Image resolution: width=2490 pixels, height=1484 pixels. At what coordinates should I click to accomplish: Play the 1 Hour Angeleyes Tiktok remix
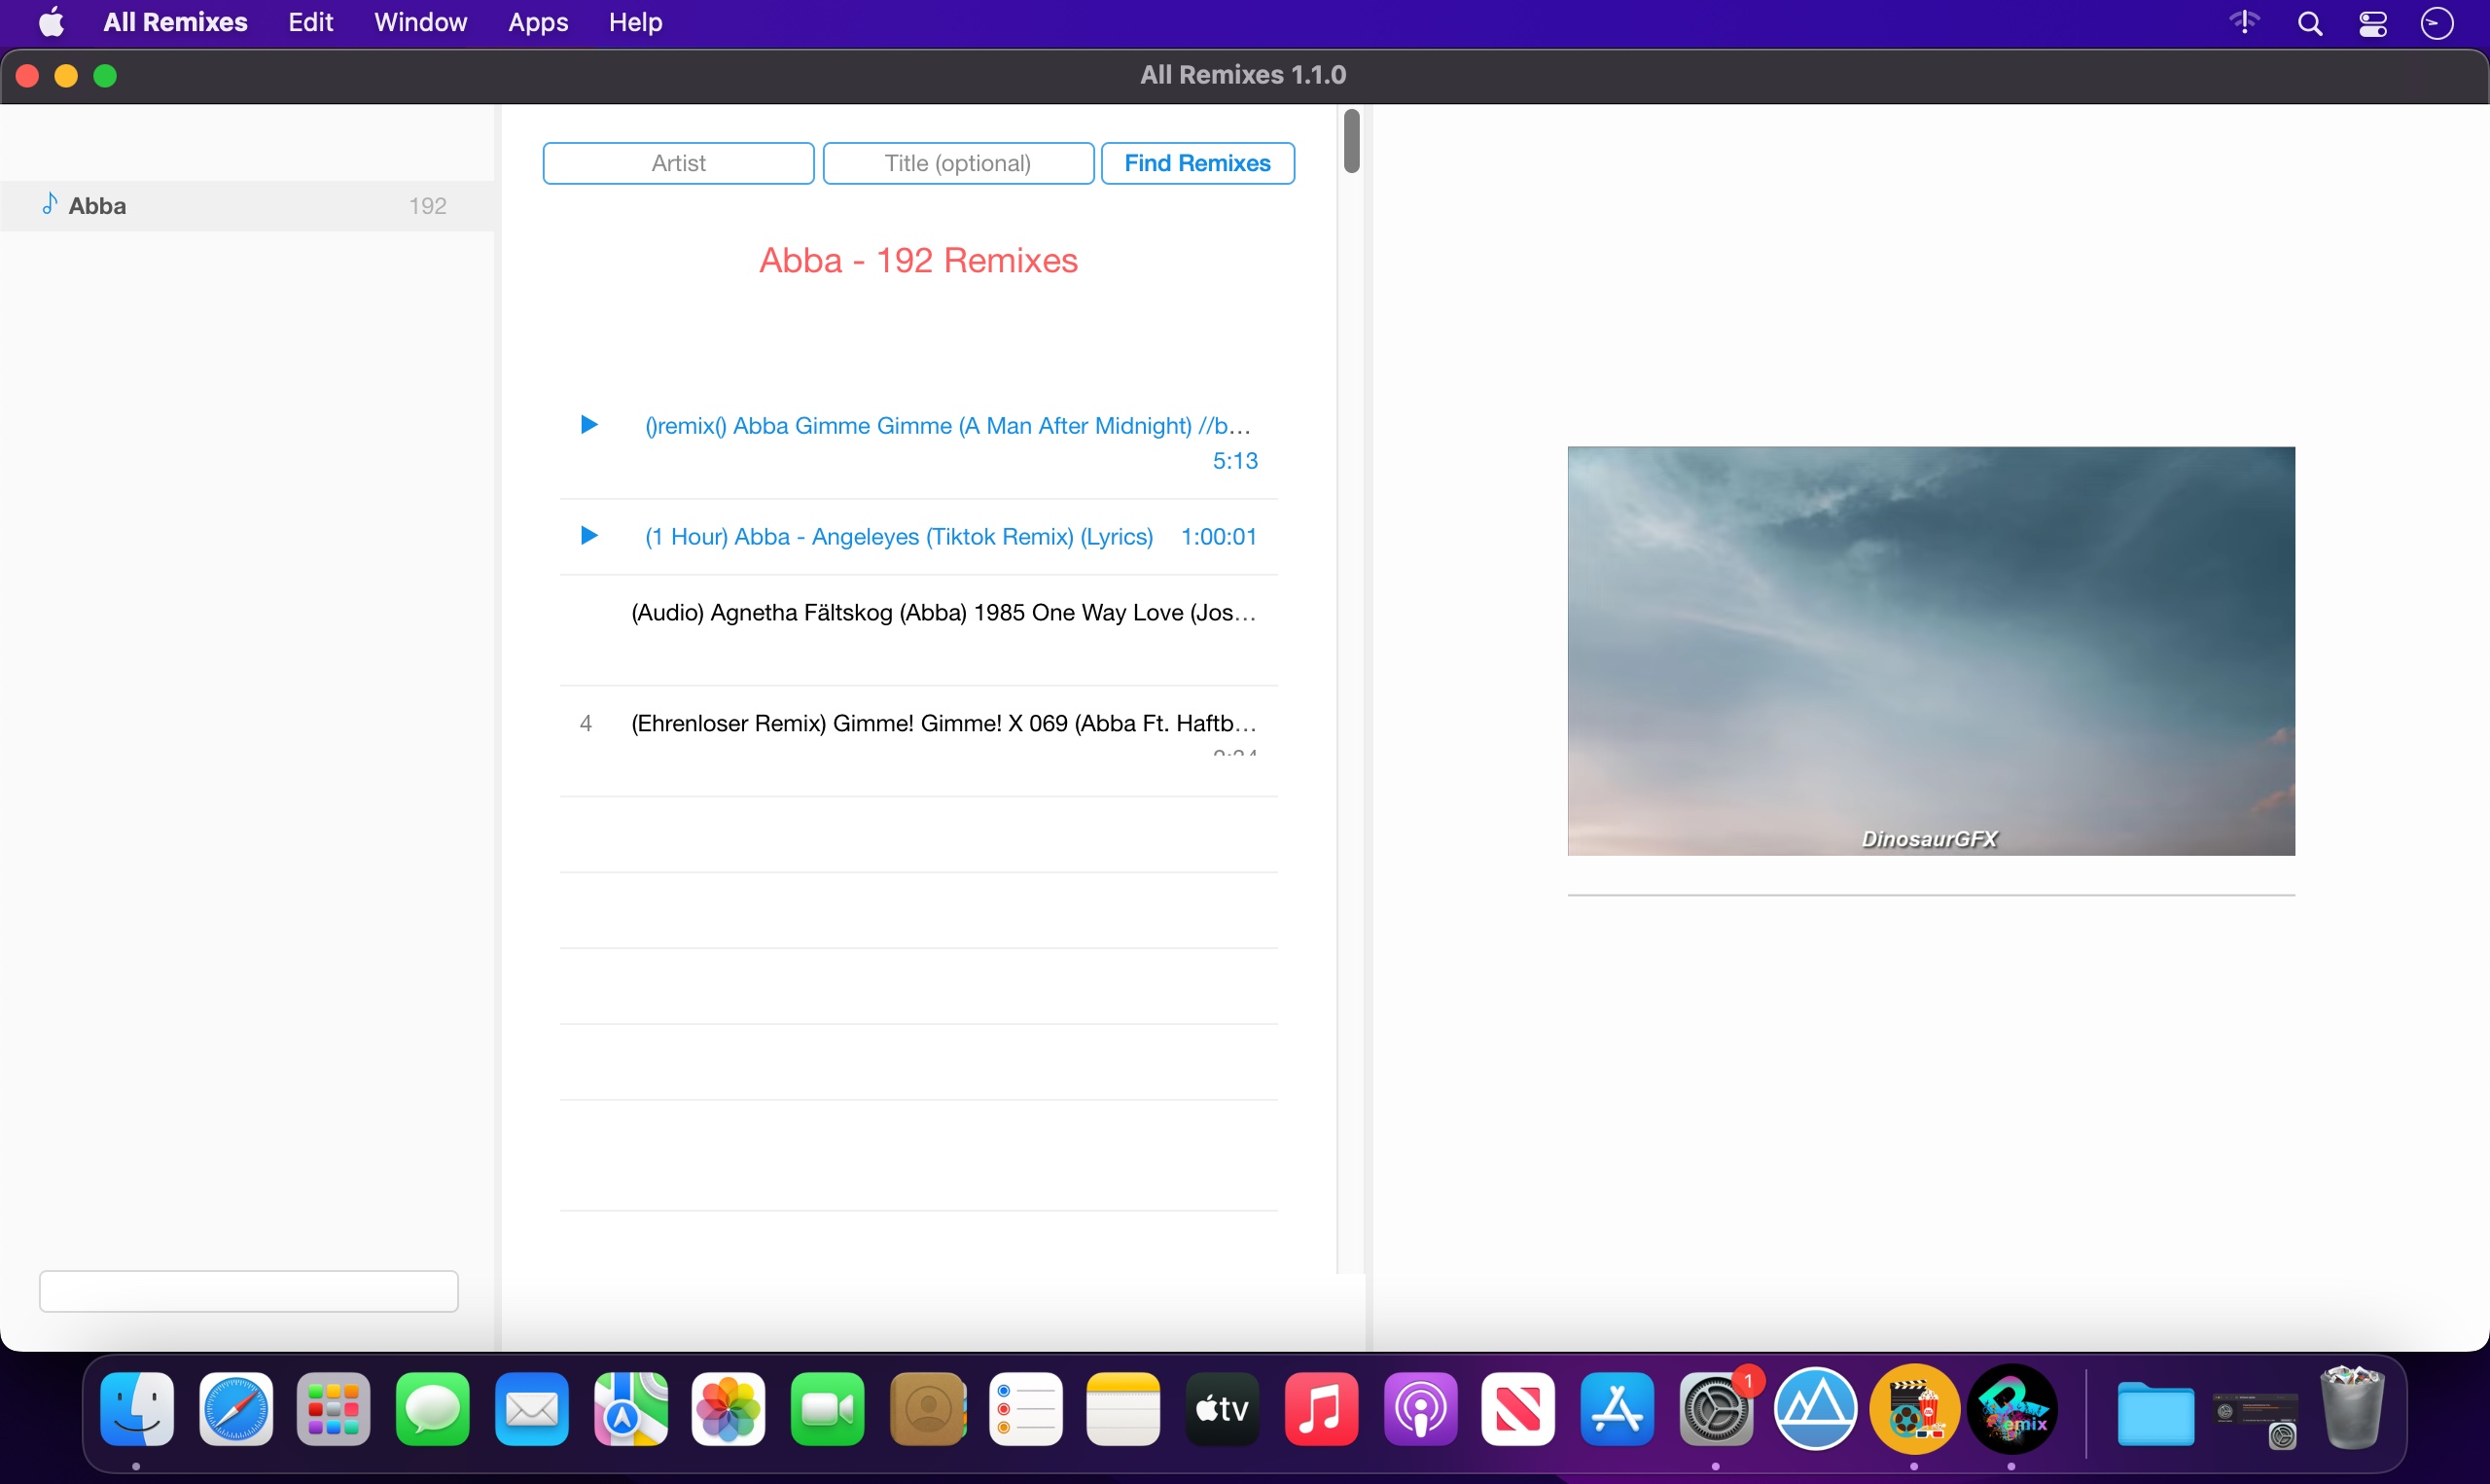pos(589,536)
